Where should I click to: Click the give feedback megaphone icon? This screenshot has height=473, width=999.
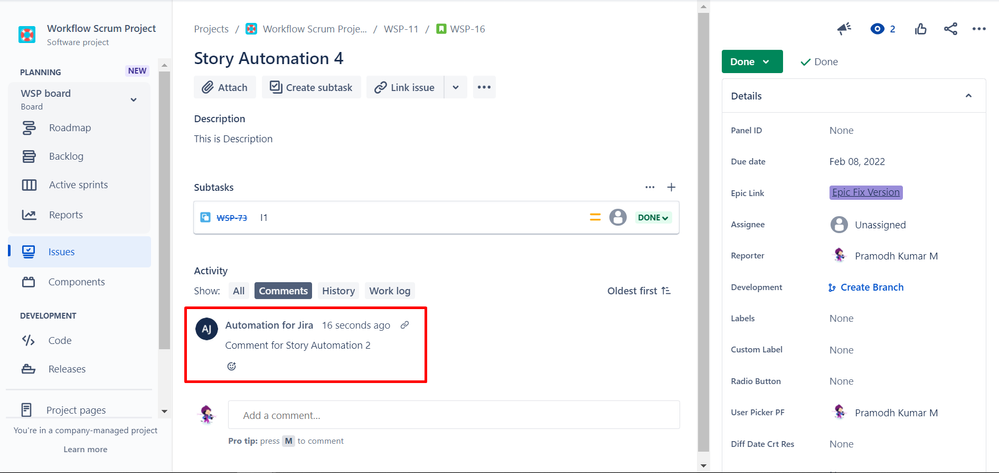pos(844,29)
